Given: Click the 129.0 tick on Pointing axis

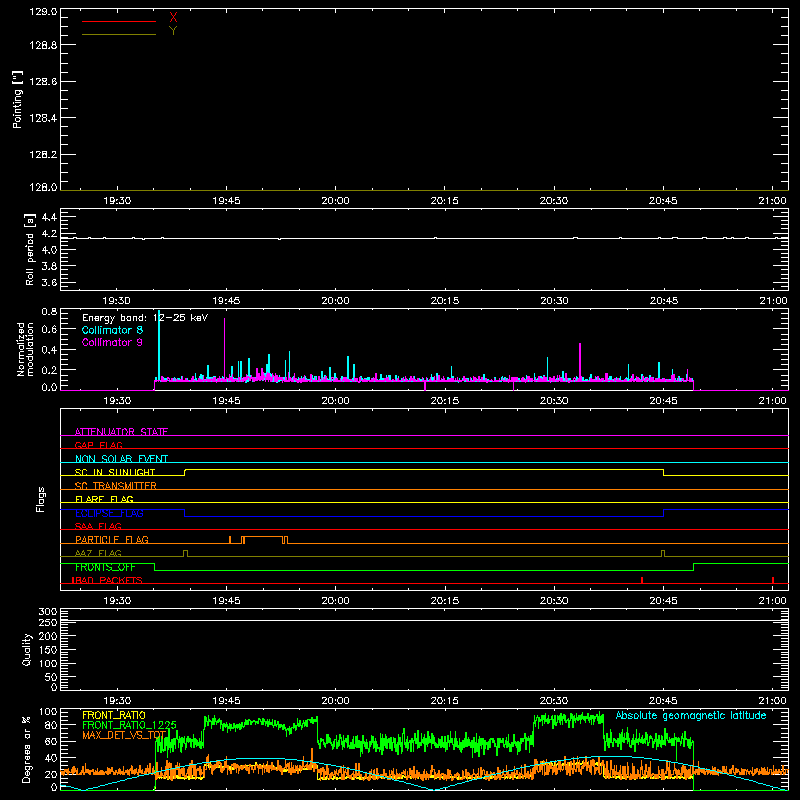Looking at the screenshot, I should point(43,12).
